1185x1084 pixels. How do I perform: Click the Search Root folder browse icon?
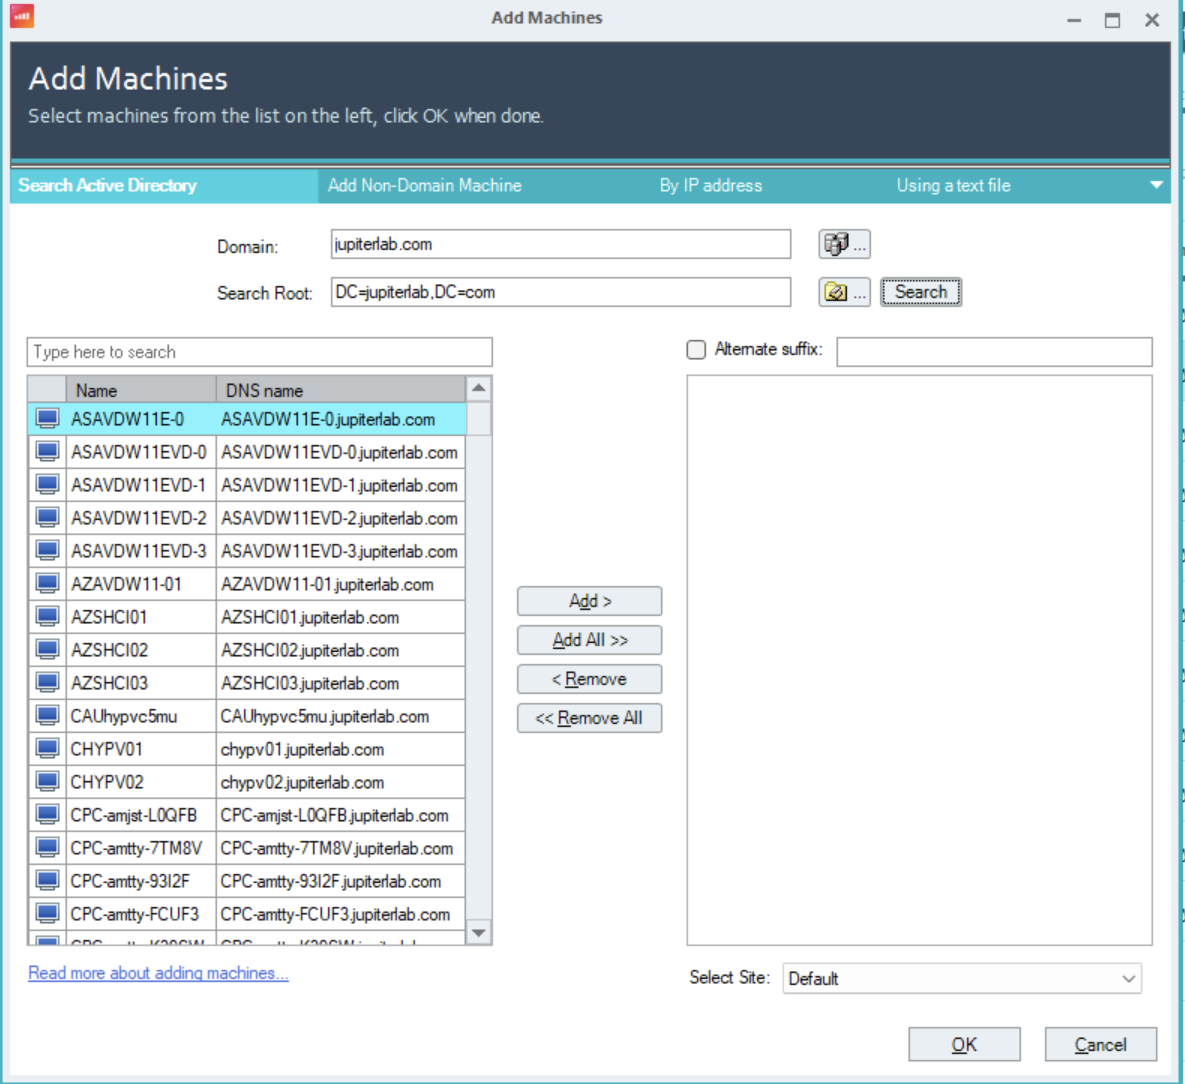844,292
